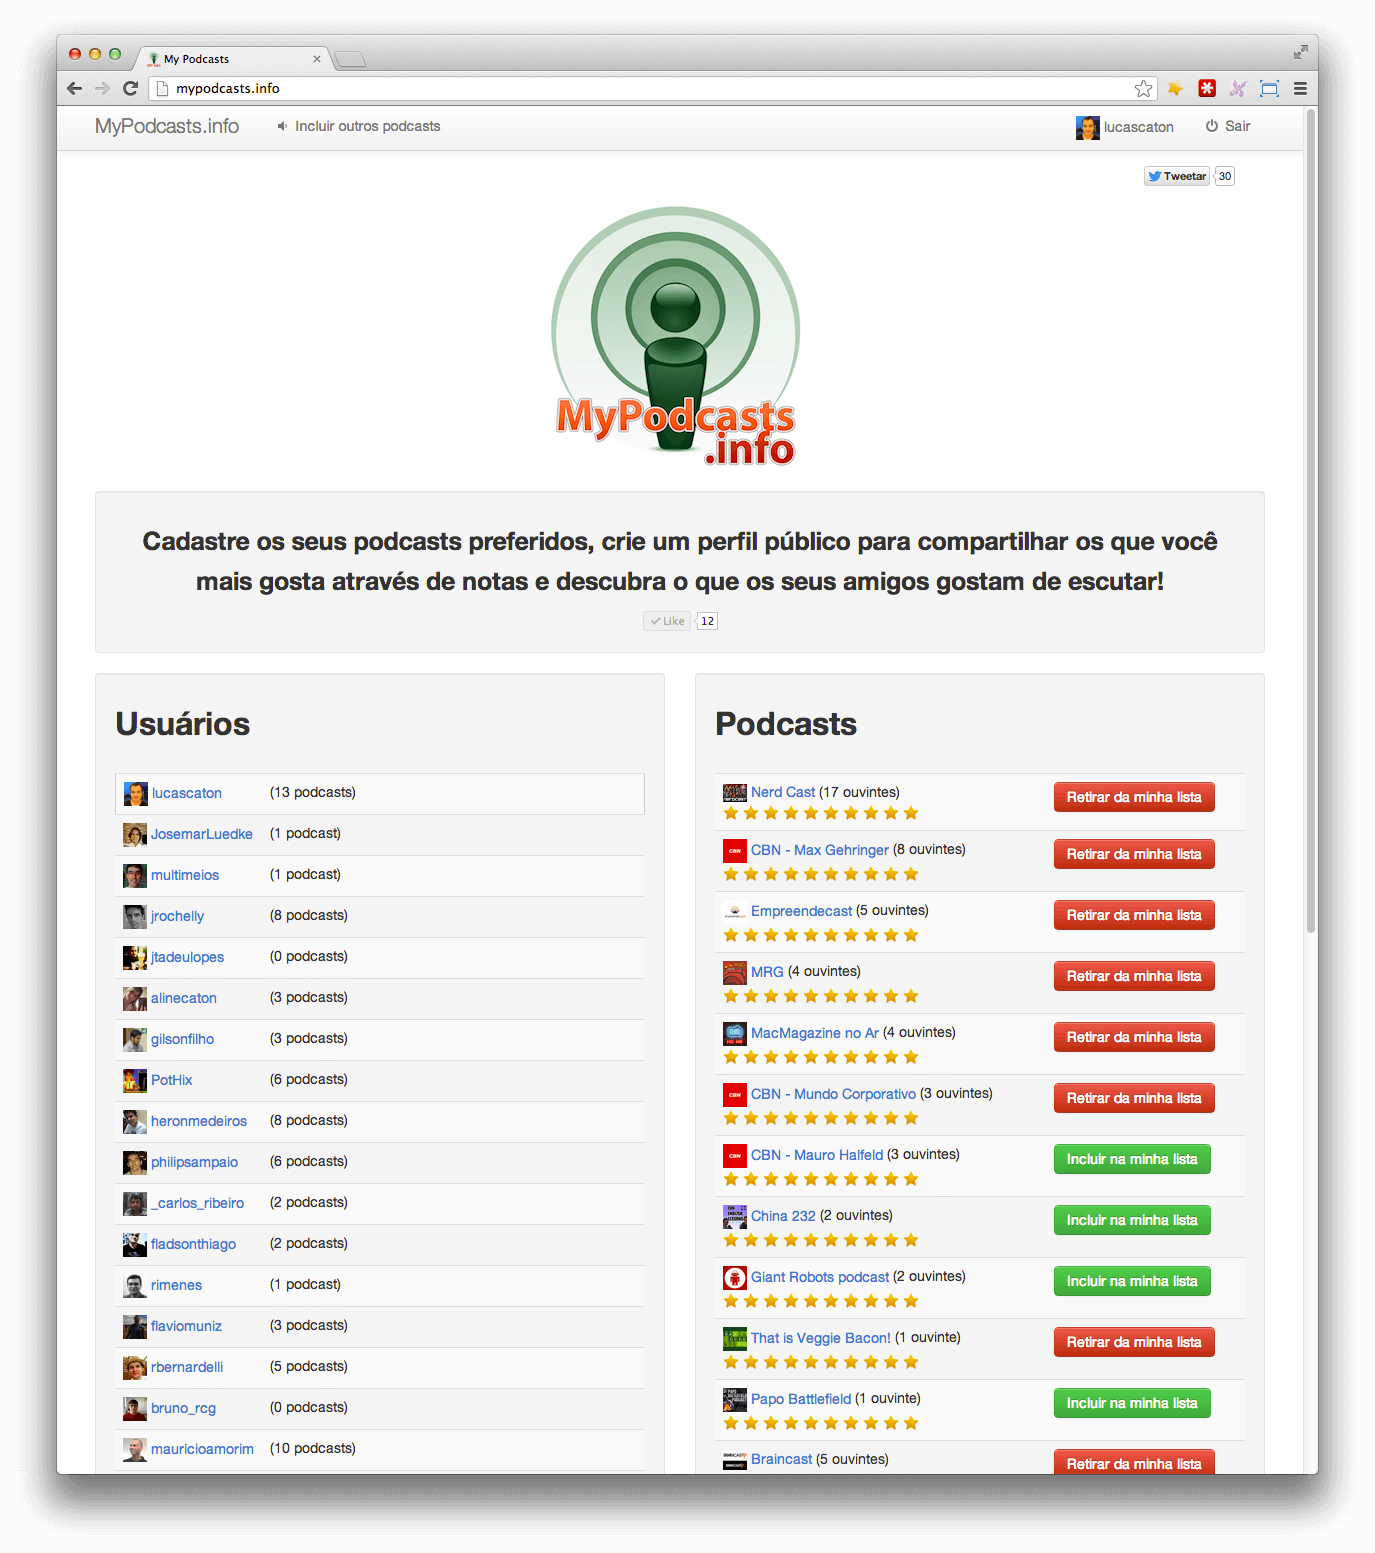Viewport: 1375px width, 1553px height.
Task: Click fladsonthiago user avatar
Action: pos(135,1245)
